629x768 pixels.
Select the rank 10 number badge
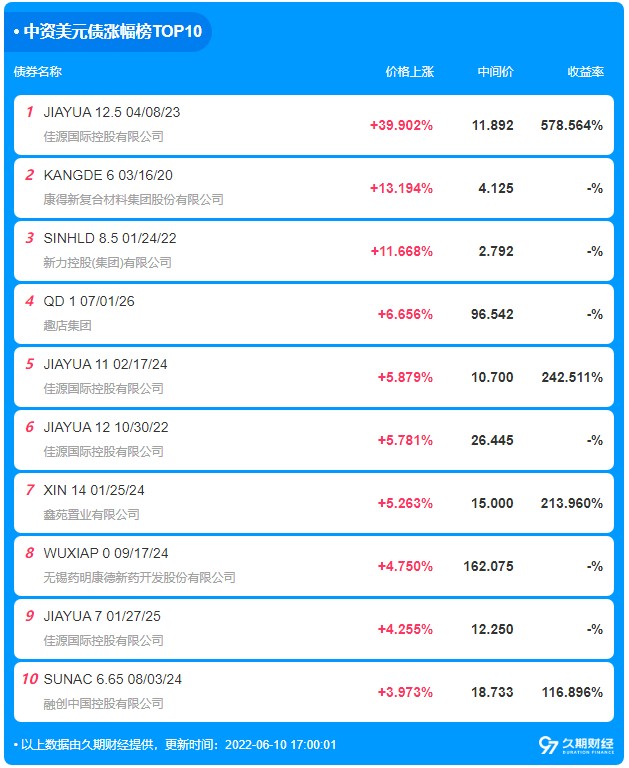(x=30, y=679)
